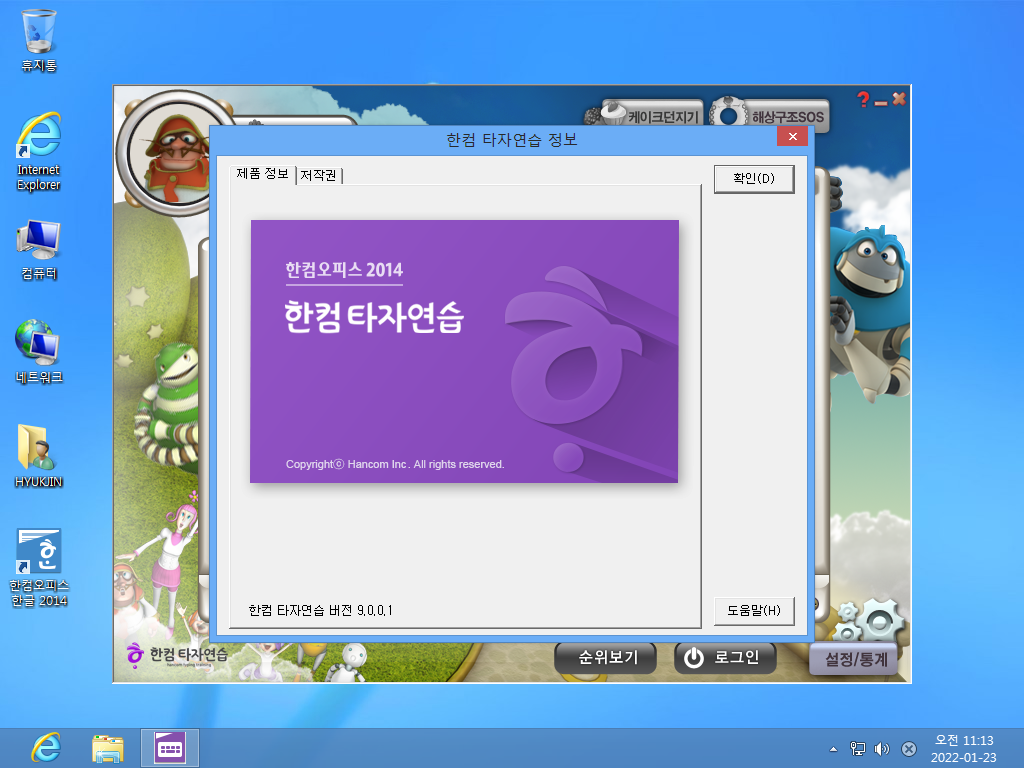Image resolution: width=1024 pixels, height=768 pixels.
Task: Open File Explorer from the taskbar
Action: (108, 748)
